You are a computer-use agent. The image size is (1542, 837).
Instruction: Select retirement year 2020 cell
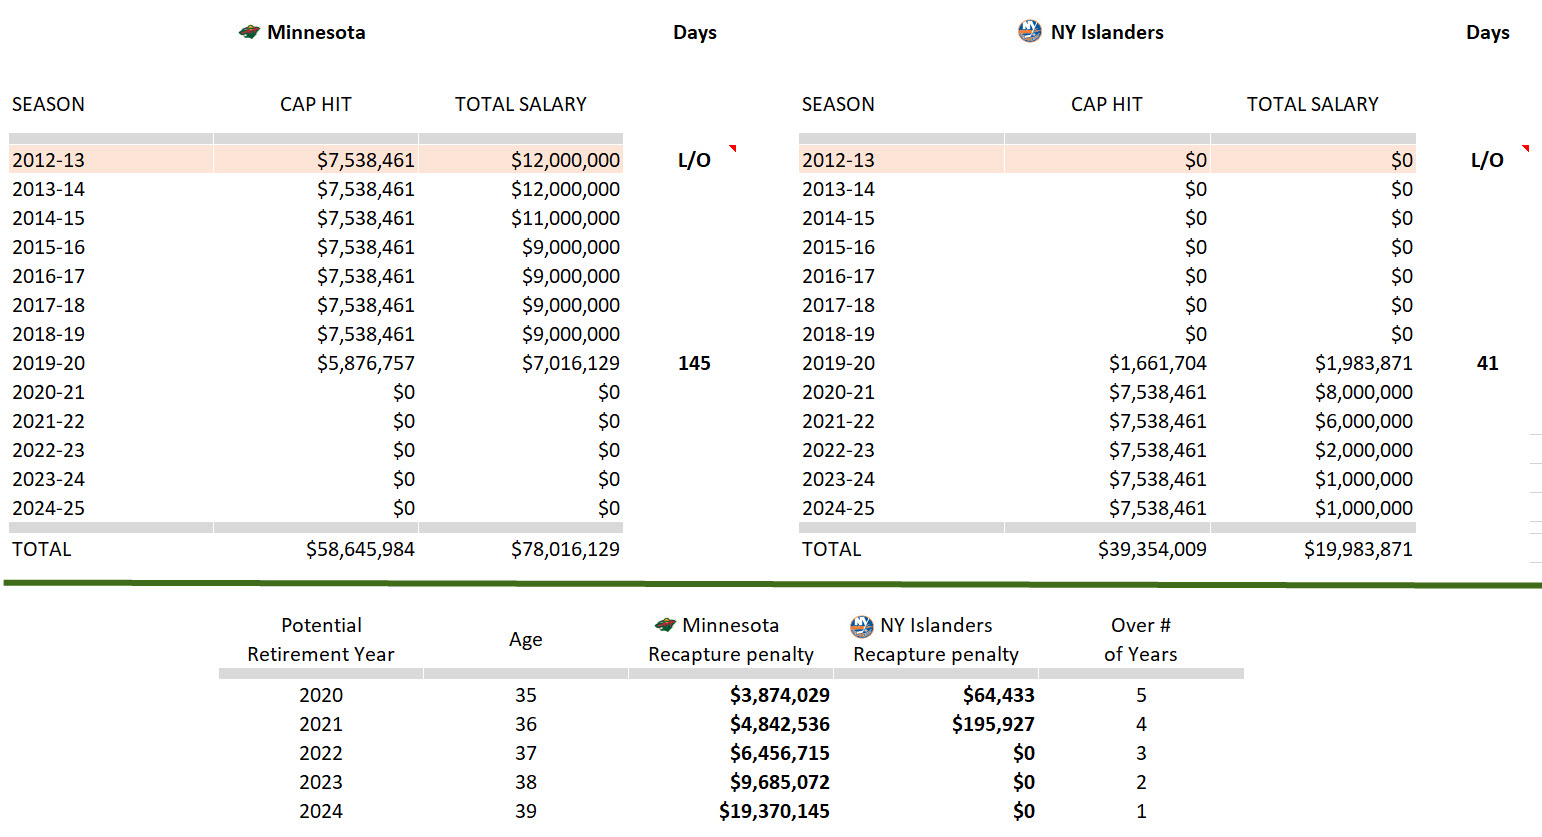pyautogui.click(x=321, y=695)
